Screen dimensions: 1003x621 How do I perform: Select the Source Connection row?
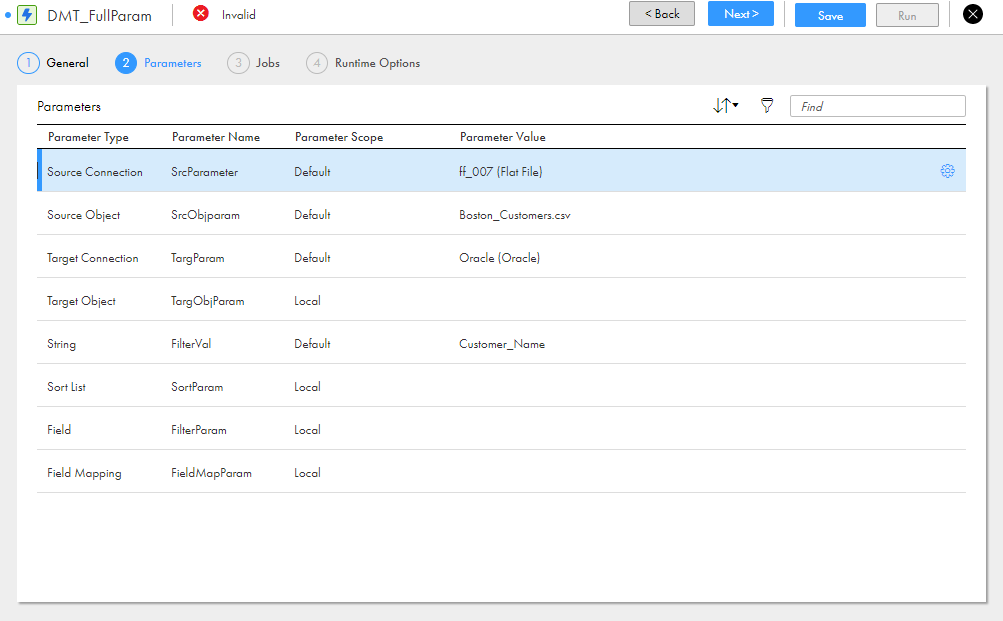point(502,171)
